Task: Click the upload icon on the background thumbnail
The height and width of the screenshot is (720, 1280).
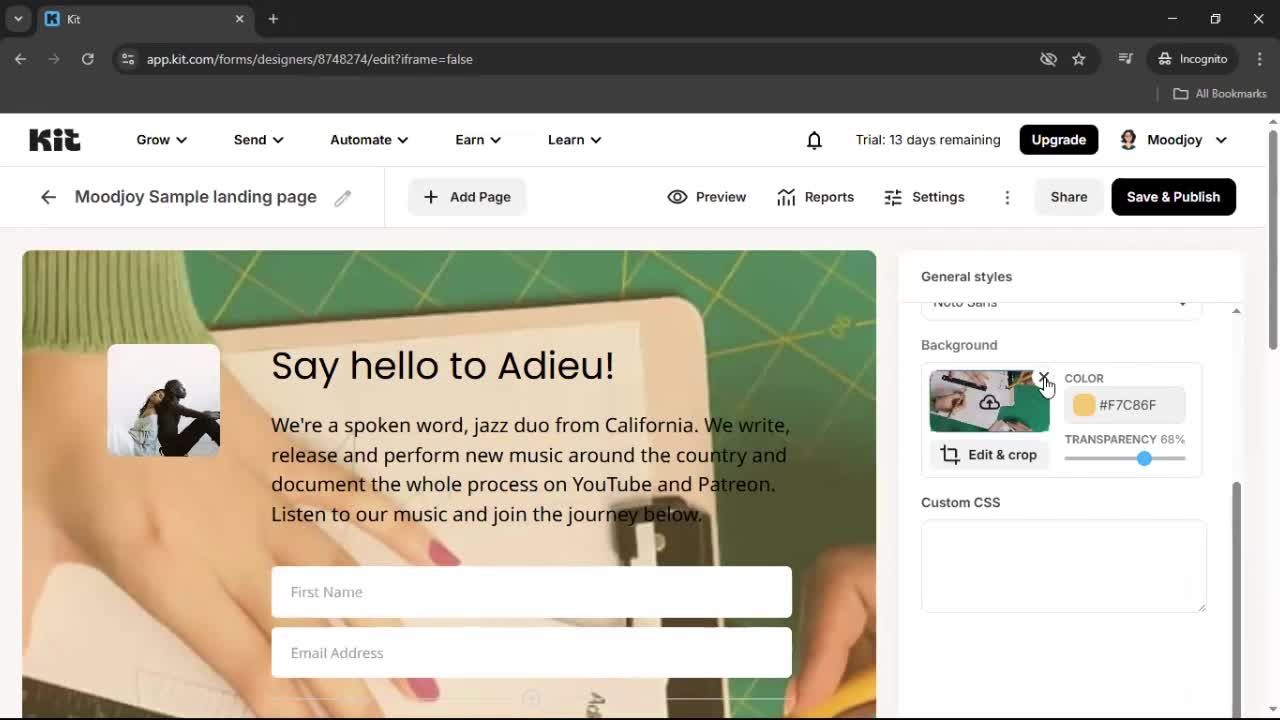Action: point(989,401)
